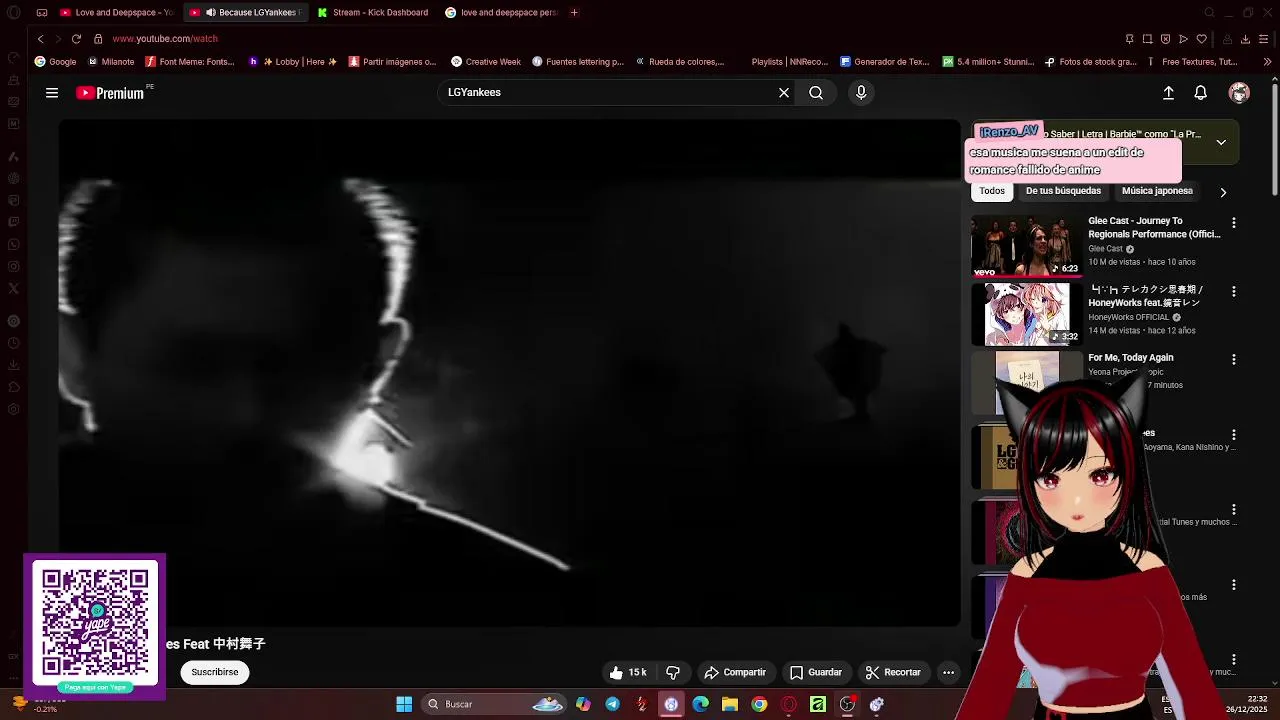Click the www.youtube.com/watch address bar
Image resolution: width=1280 pixels, height=720 pixels.
pos(165,39)
